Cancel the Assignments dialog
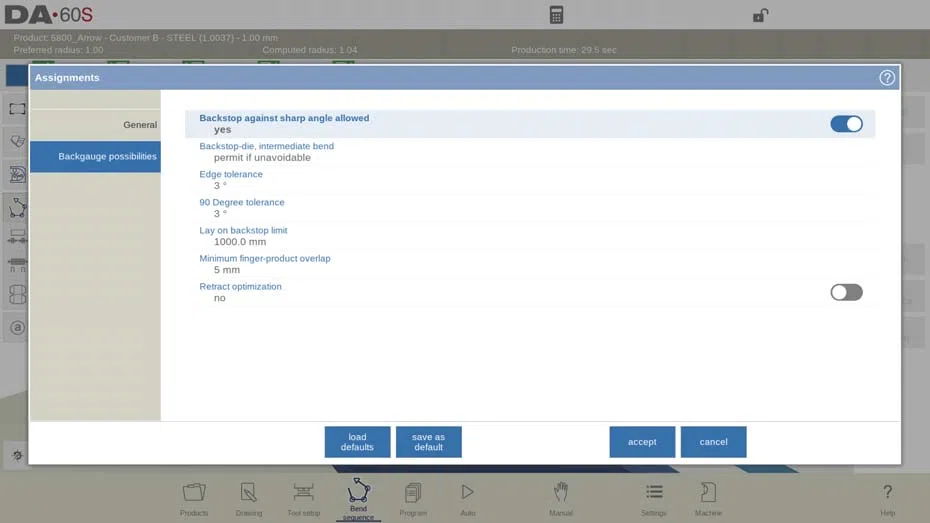This screenshot has width=930, height=523. [713, 442]
